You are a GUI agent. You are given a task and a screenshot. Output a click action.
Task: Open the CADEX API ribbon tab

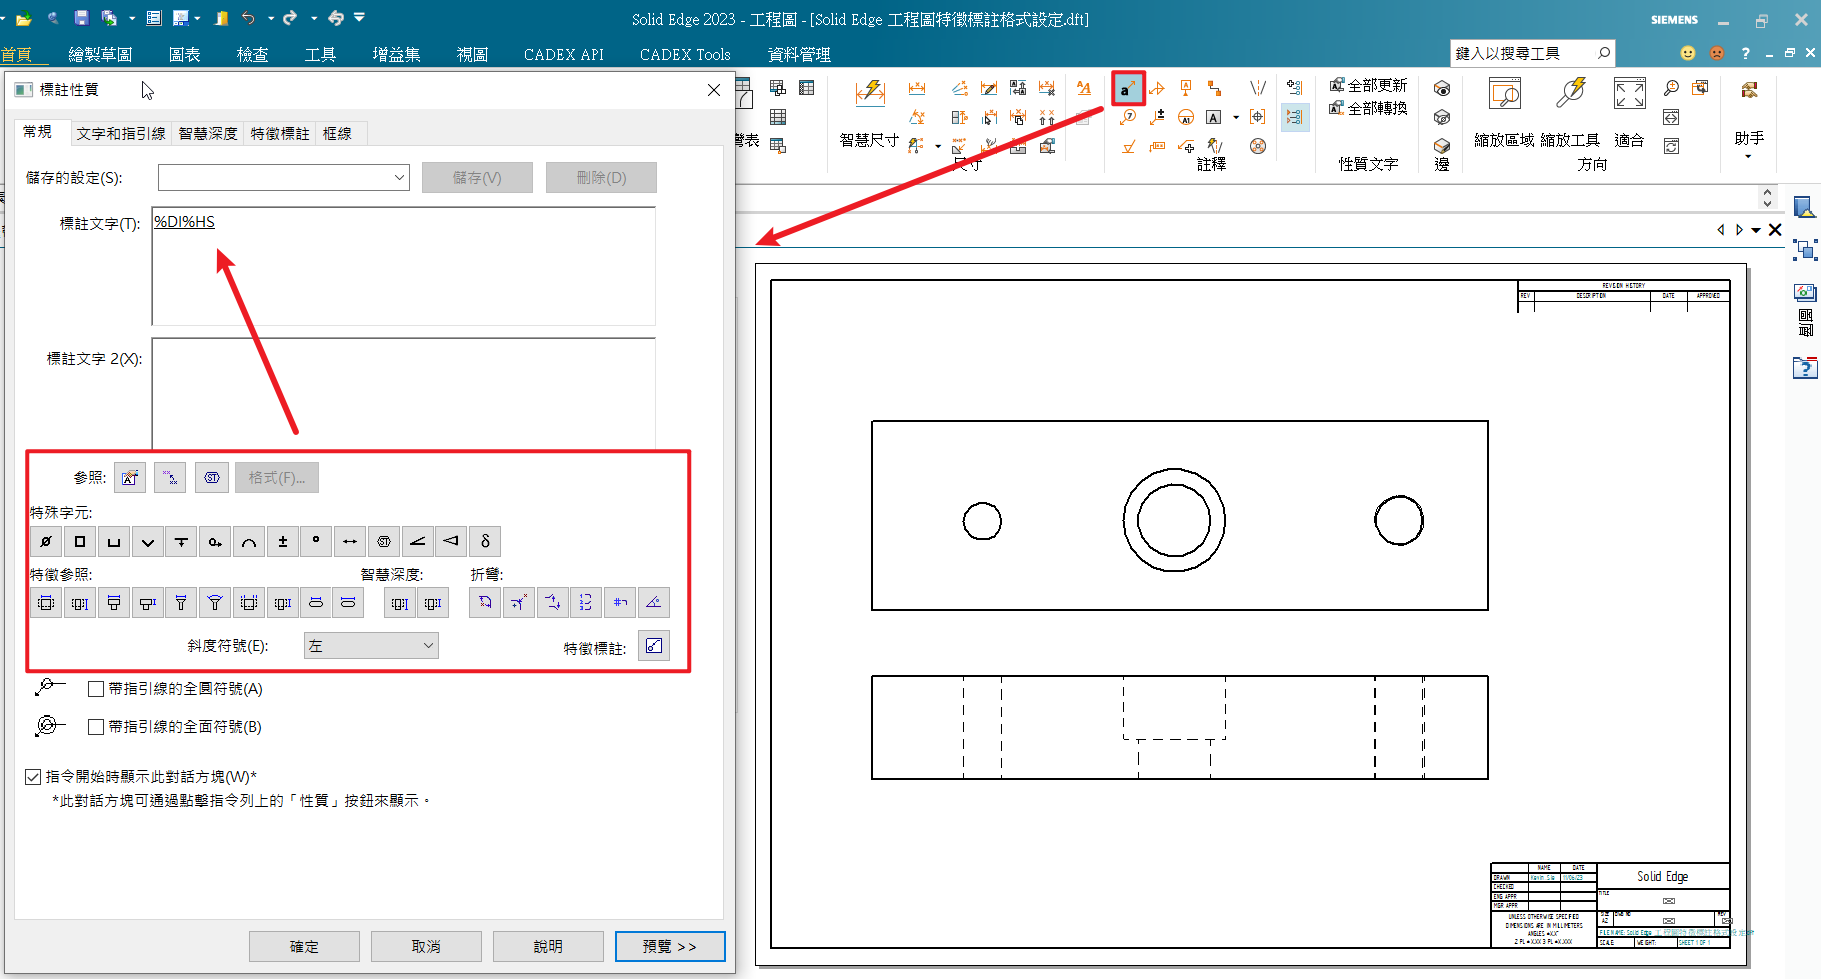point(564,54)
